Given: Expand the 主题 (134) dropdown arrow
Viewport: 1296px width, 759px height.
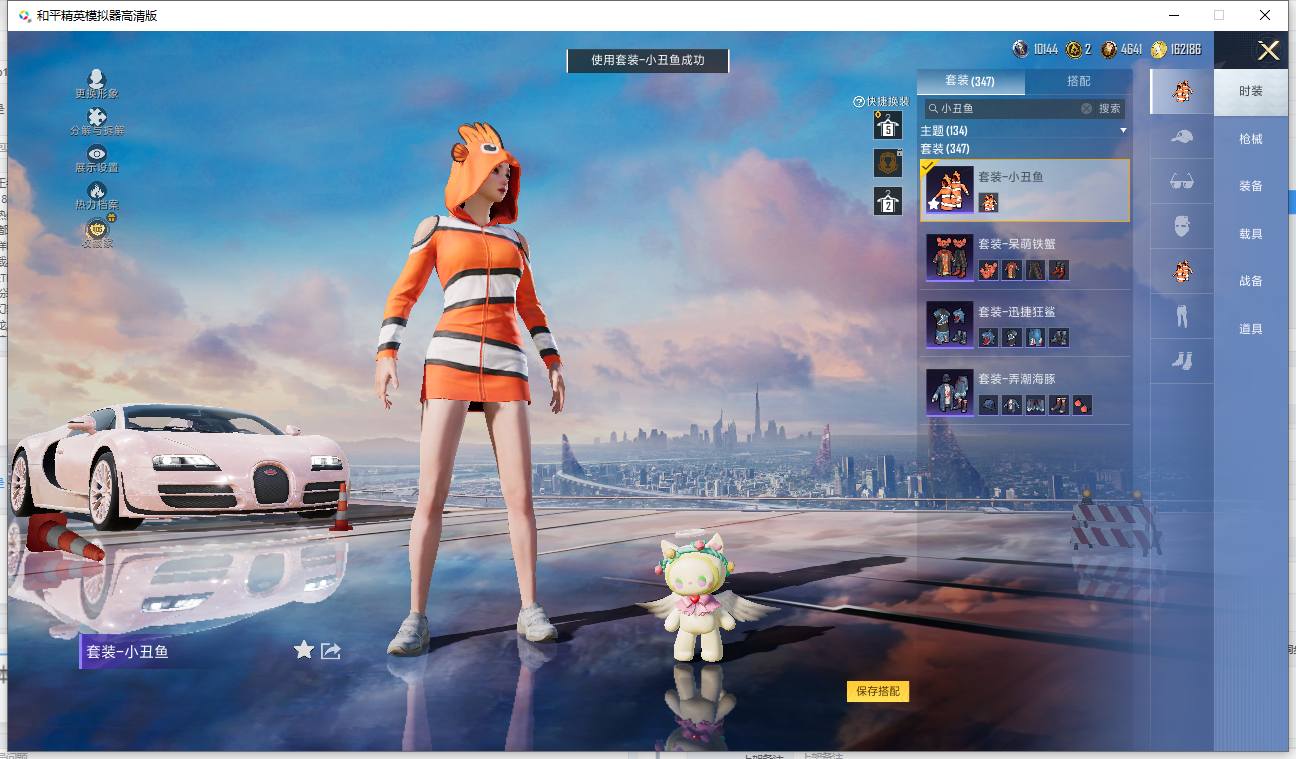Looking at the screenshot, I should pos(1123,131).
